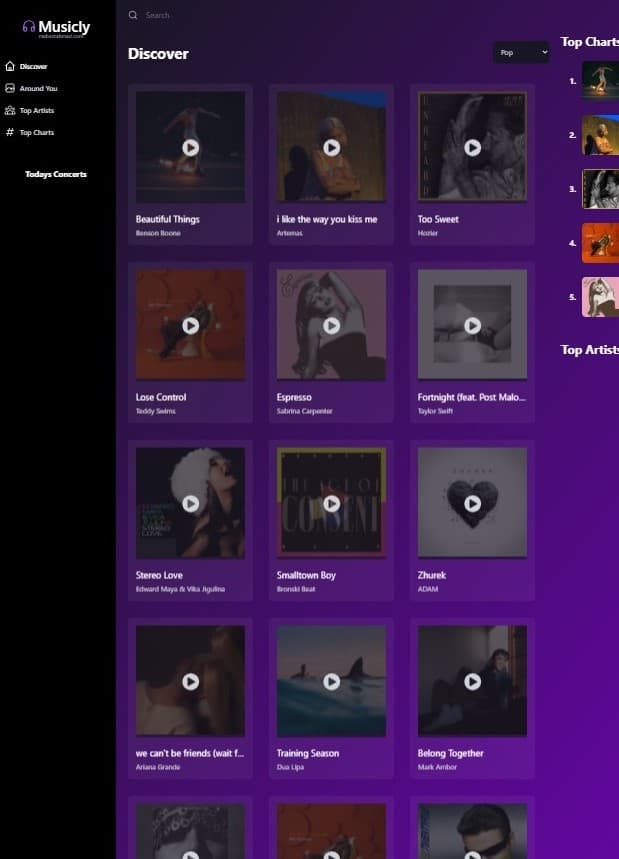Select Top Charts thumbnail number 3
Viewport: 619px width, 859px height.
point(600,189)
